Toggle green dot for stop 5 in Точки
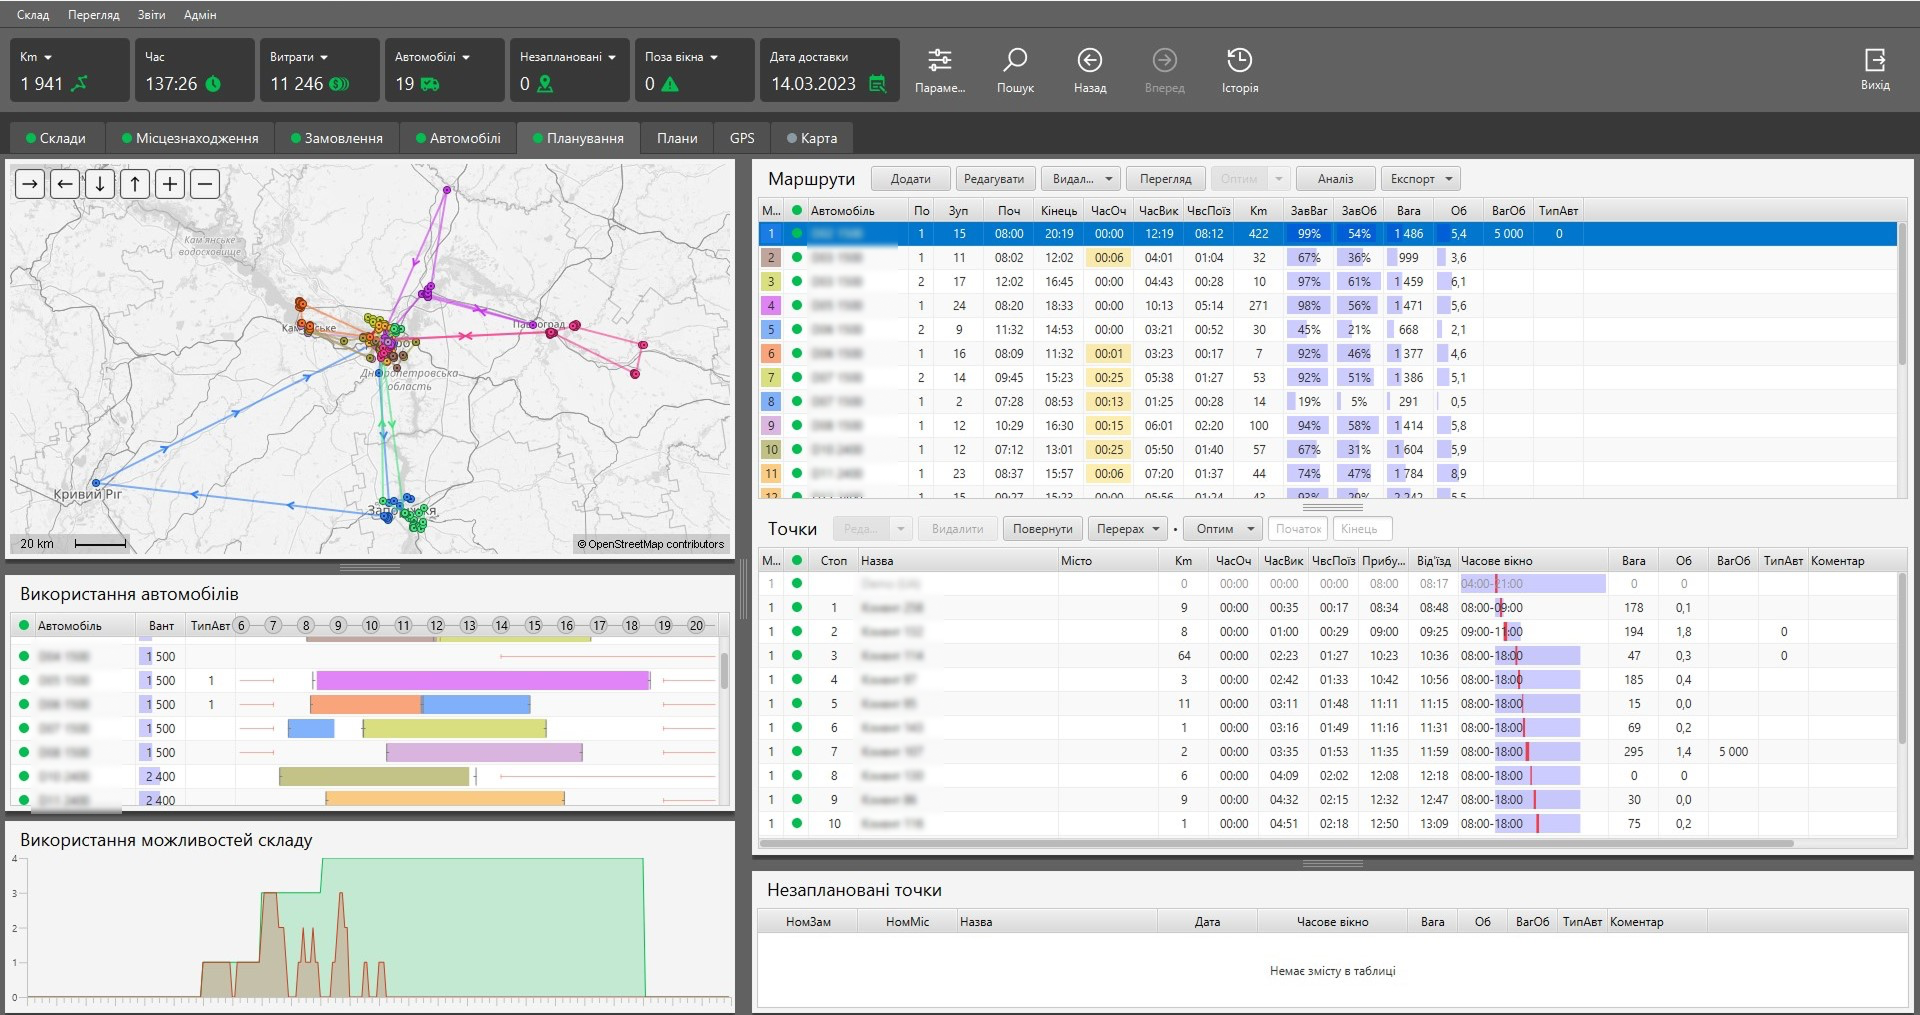 pyautogui.click(x=797, y=704)
